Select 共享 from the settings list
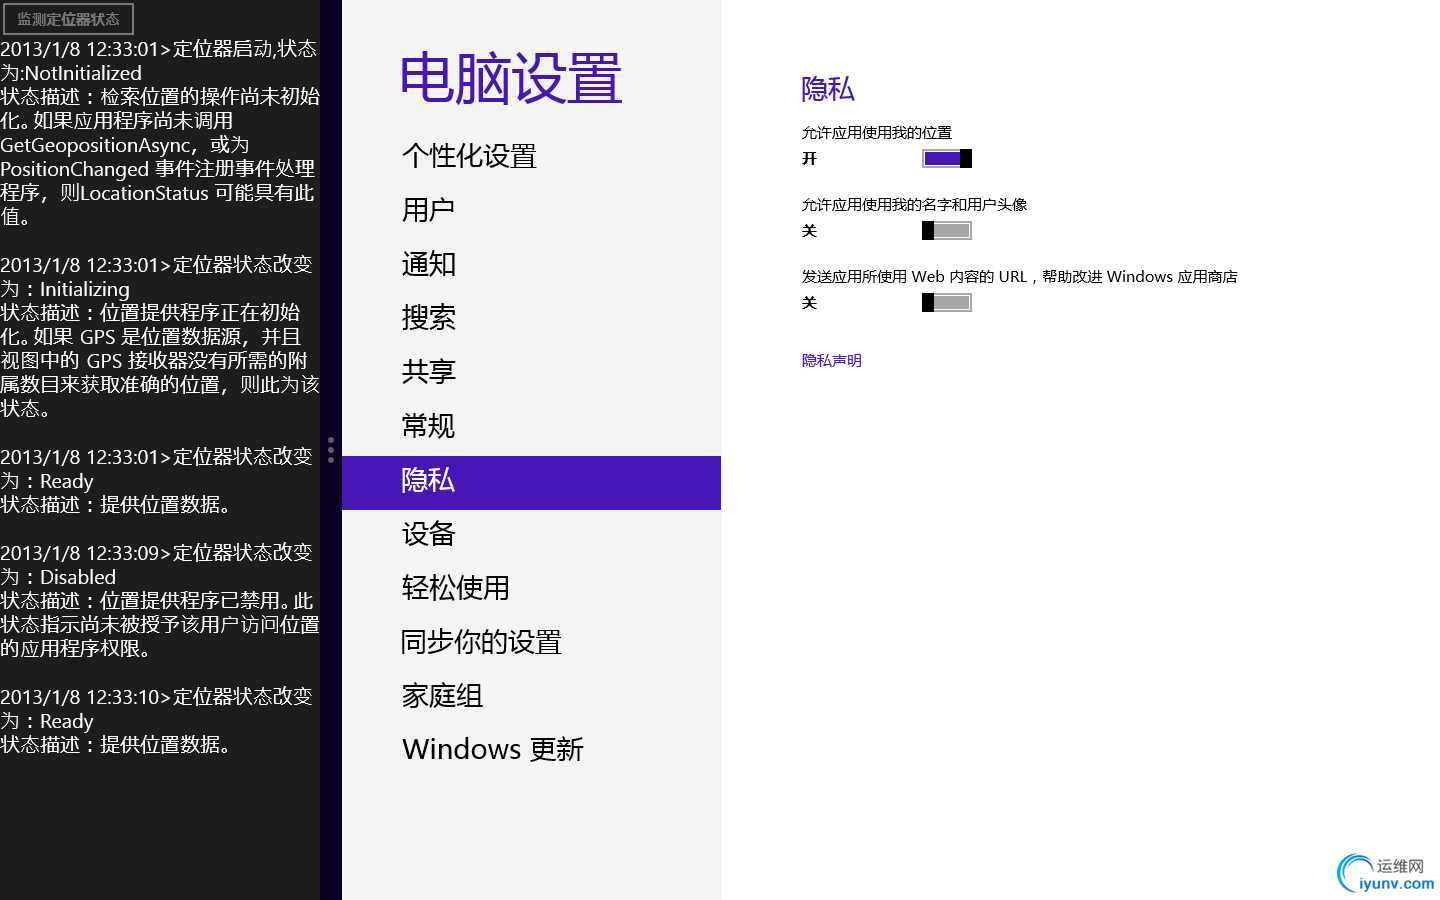 (x=428, y=371)
